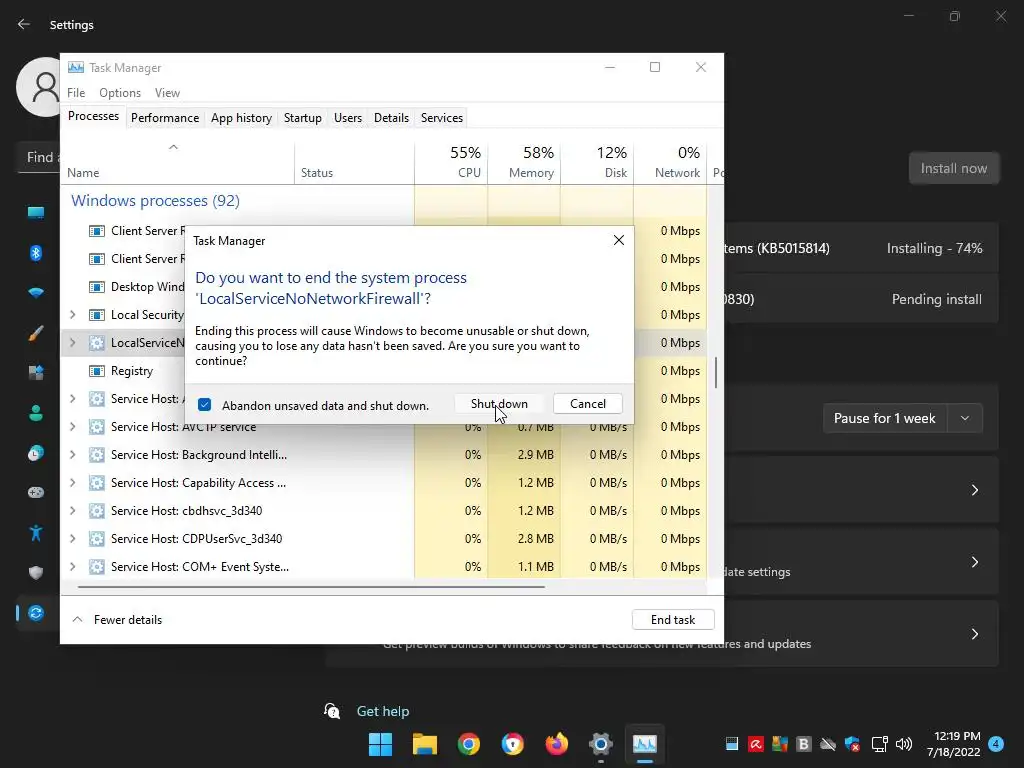Open Time & language icon in Settings sidebar
This screenshot has height=768, width=1024.
(x=36, y=453)
